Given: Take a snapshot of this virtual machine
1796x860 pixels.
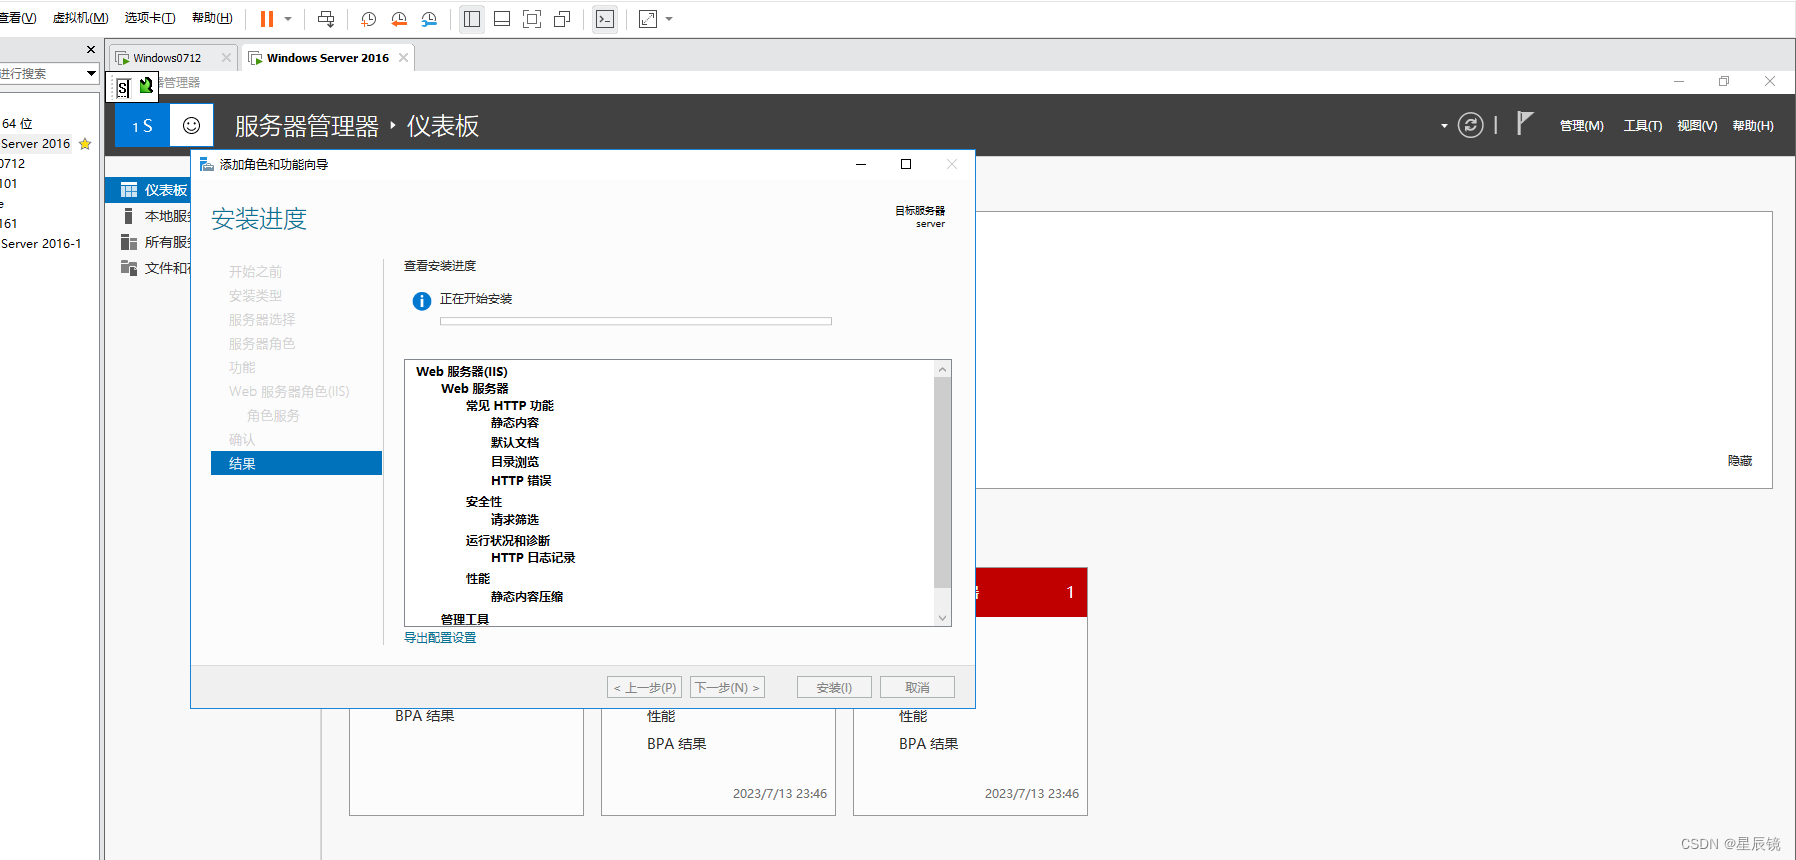Looking at the screenshot, I should pos(369,19).
